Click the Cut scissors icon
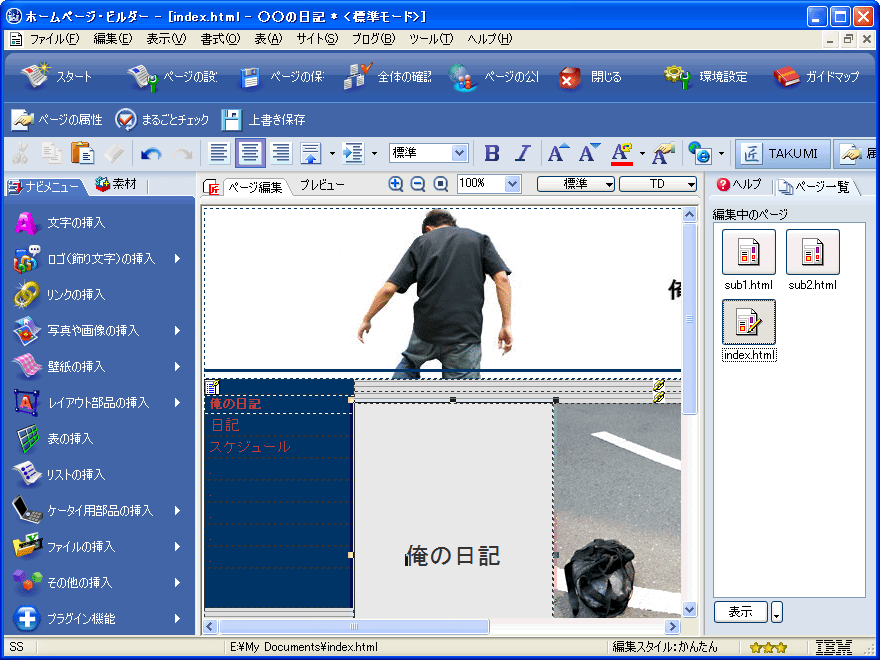Viewport: 880px width, 660px height. [21, 153]
